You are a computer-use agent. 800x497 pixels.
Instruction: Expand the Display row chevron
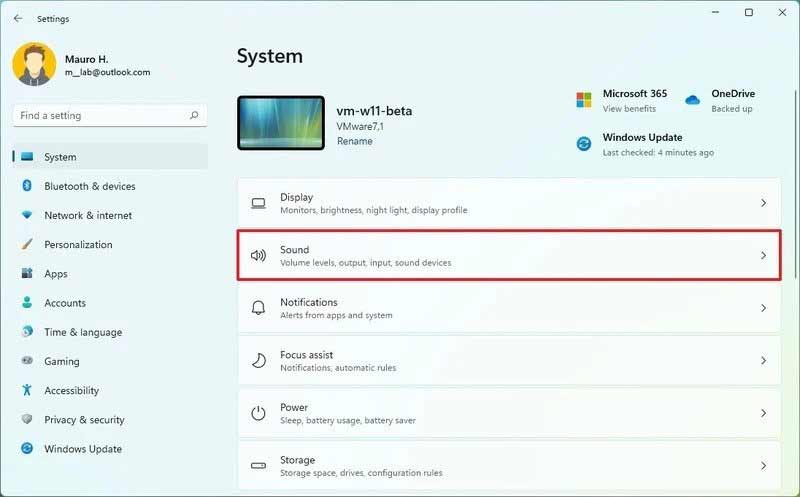[763, 203]
